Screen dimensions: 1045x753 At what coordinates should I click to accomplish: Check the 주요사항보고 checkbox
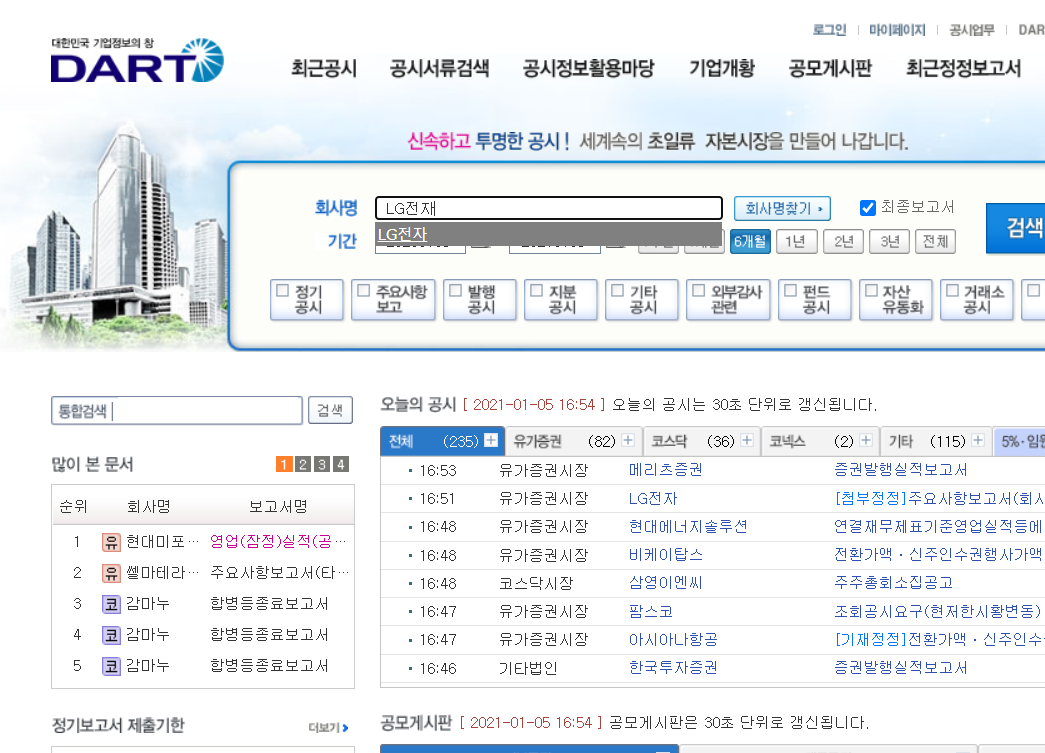pos(363,291)
